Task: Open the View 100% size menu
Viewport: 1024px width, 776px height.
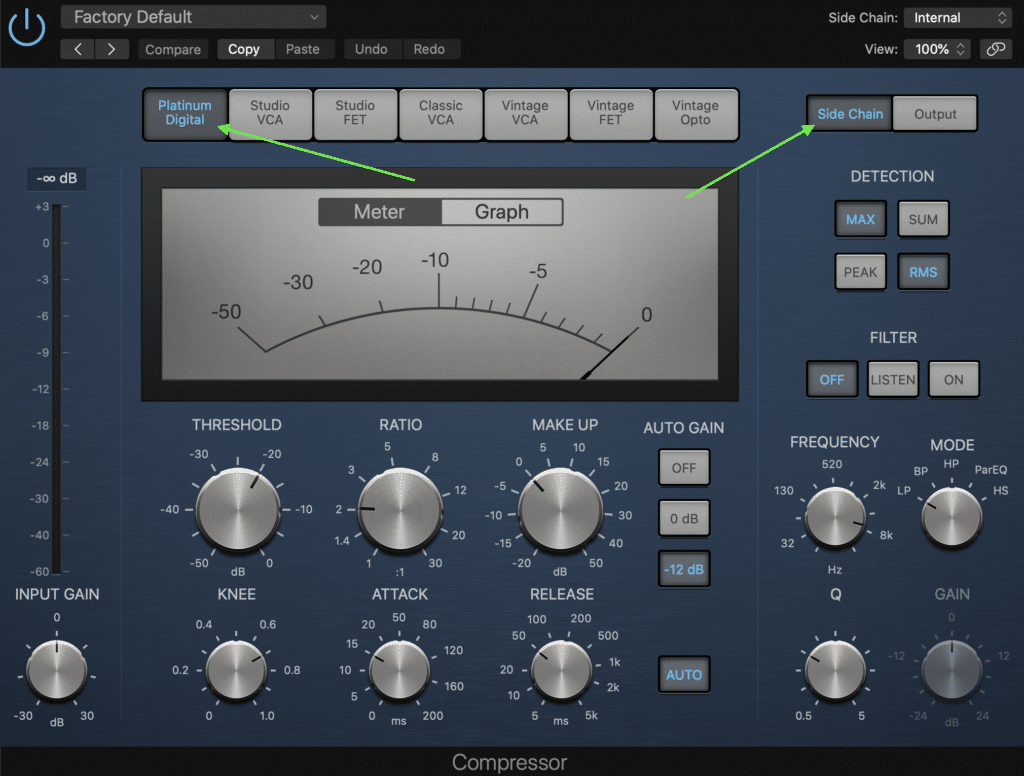Action: pyautogui.click(x=937, y=49)
